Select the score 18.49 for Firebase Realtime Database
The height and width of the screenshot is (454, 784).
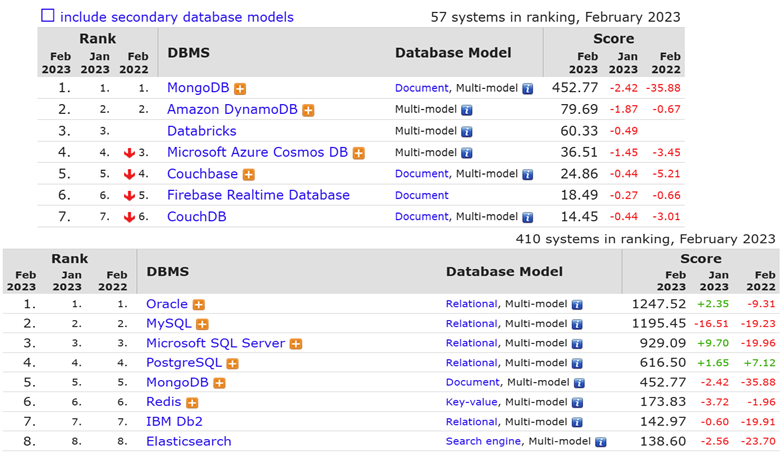tap(579, 195)
